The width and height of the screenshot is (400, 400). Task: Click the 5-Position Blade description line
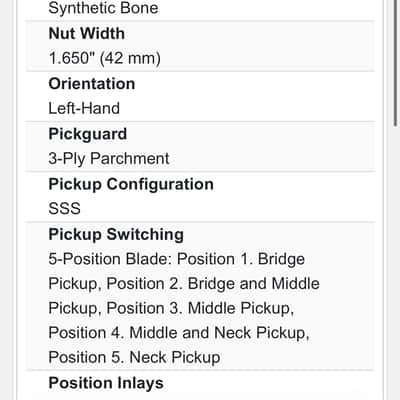(177, 259)
